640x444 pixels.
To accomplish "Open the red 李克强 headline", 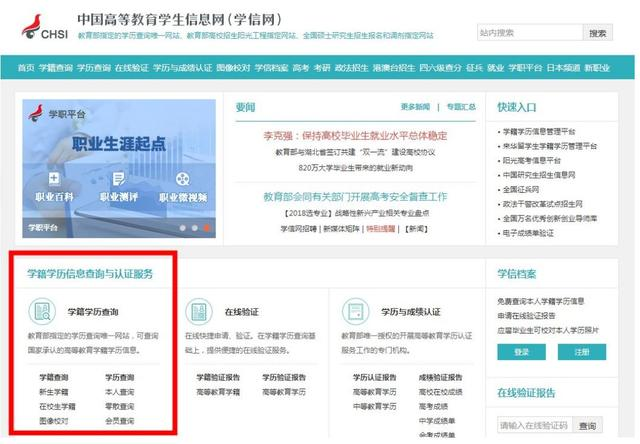I will click(355, 135).
